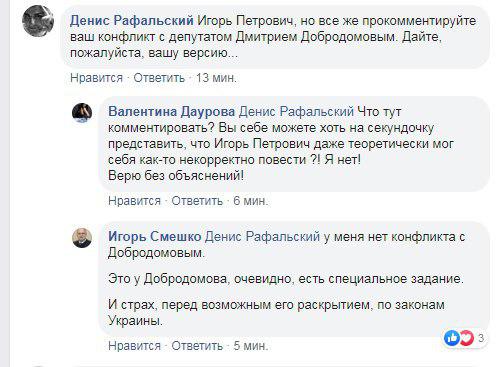Open the Валентина Даурова author name link

click(x=172, y=111)
